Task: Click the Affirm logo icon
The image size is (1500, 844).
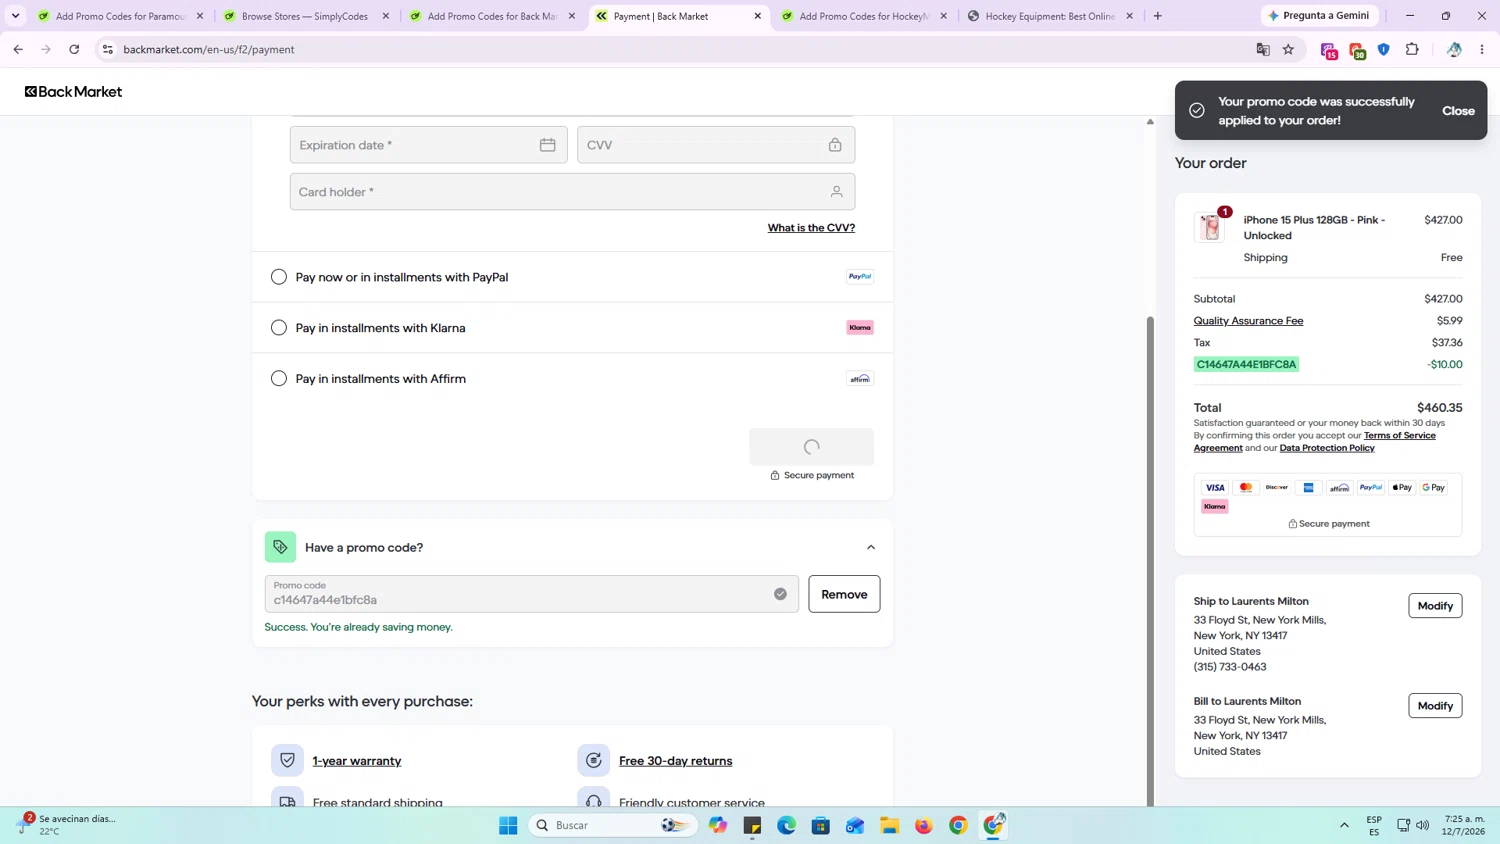Action: point(860,379)
